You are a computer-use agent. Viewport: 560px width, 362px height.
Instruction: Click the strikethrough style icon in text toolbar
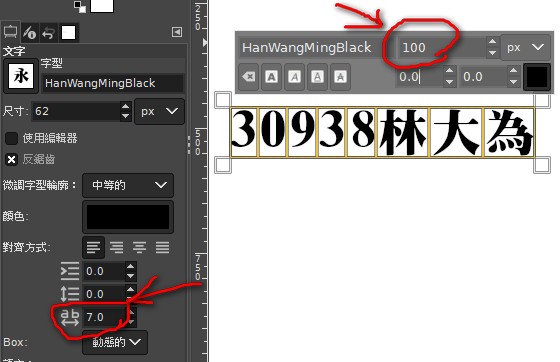click(x=340, y=76)
